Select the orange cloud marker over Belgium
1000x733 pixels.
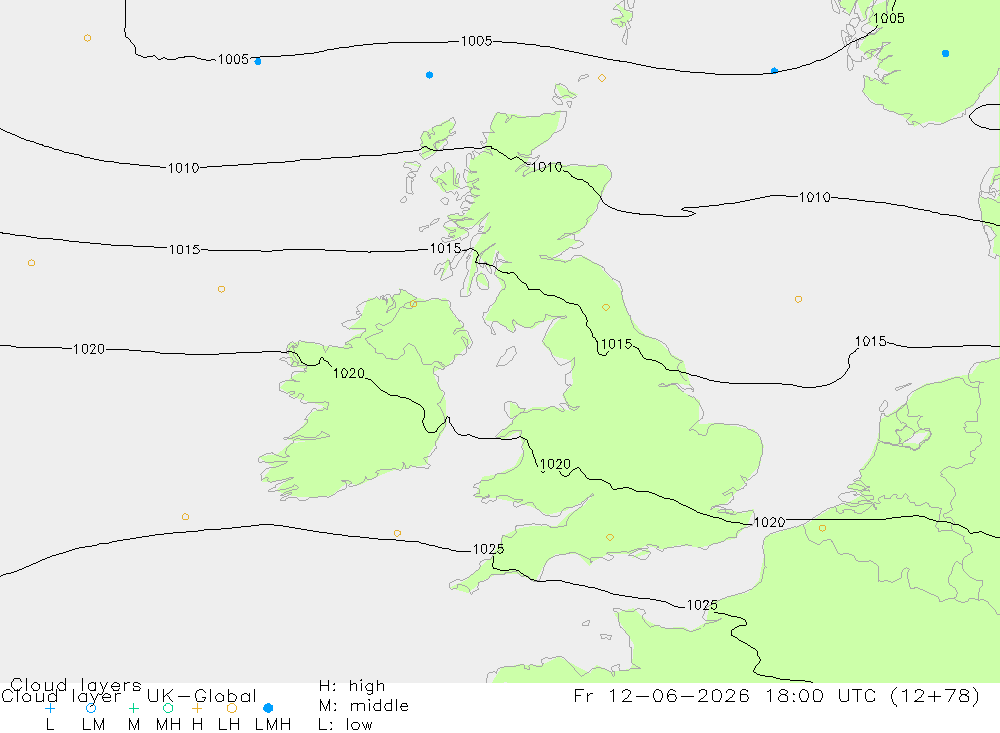pos(822,528)
